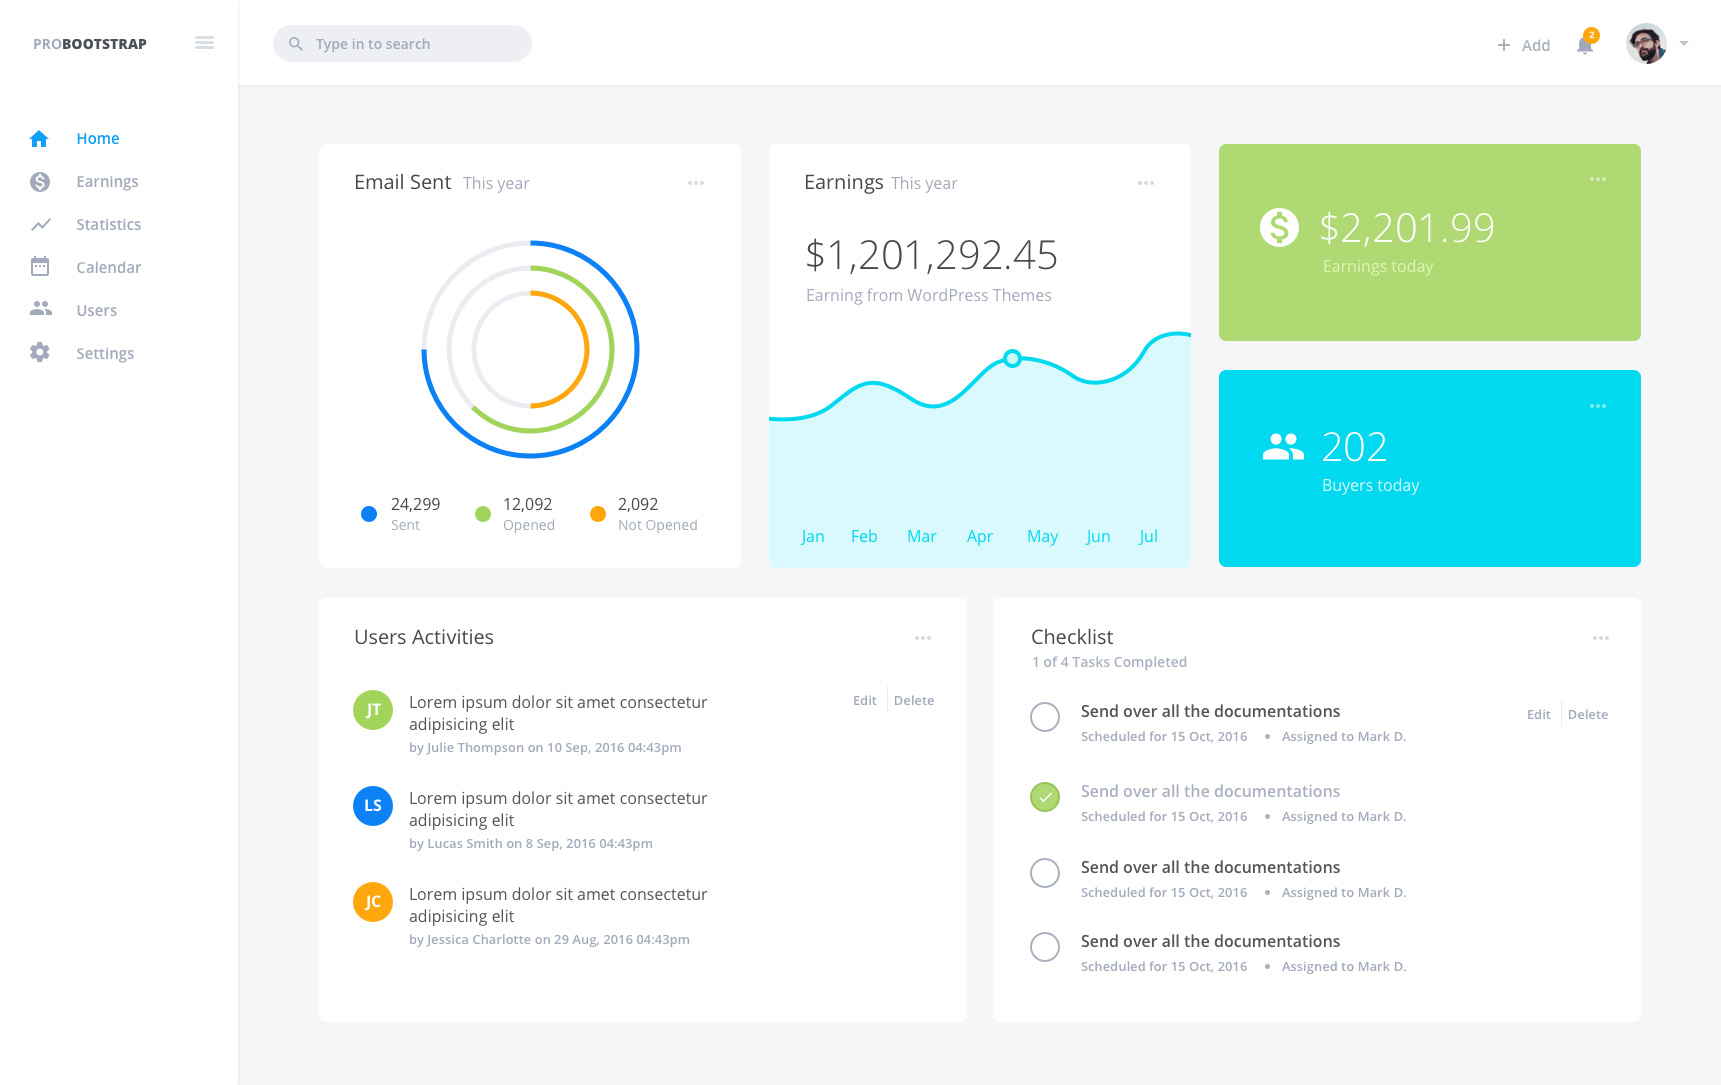Viewport: 1721px width, 1085px height.
Task: Click the dollar icon on earnings card
Action: tap(1279, 228)
